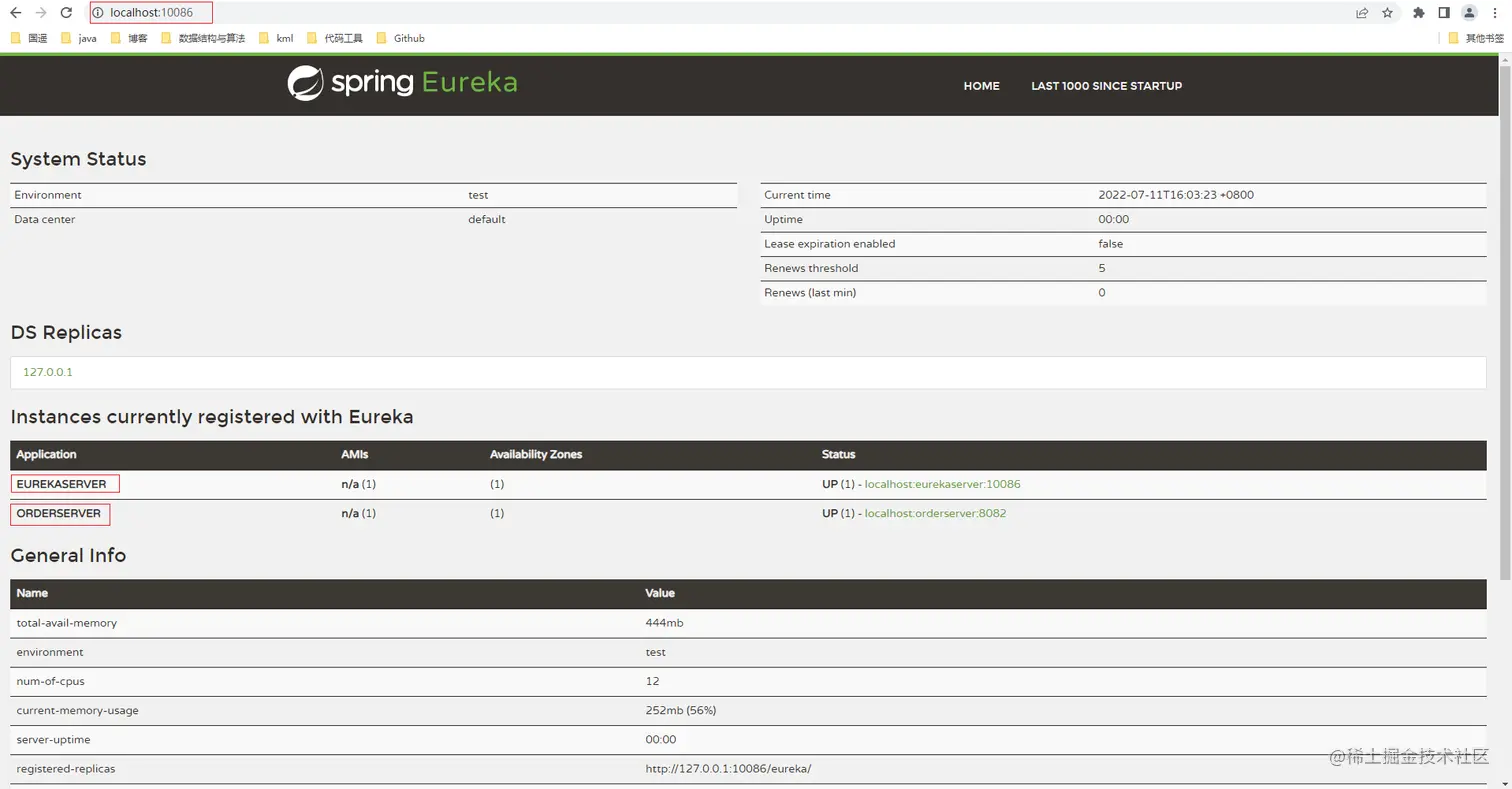Image resolution: width=1512 pixels, height=789 pixels.
Task: Click the localhost:10086 address bar
Action: tap(151, 13)
